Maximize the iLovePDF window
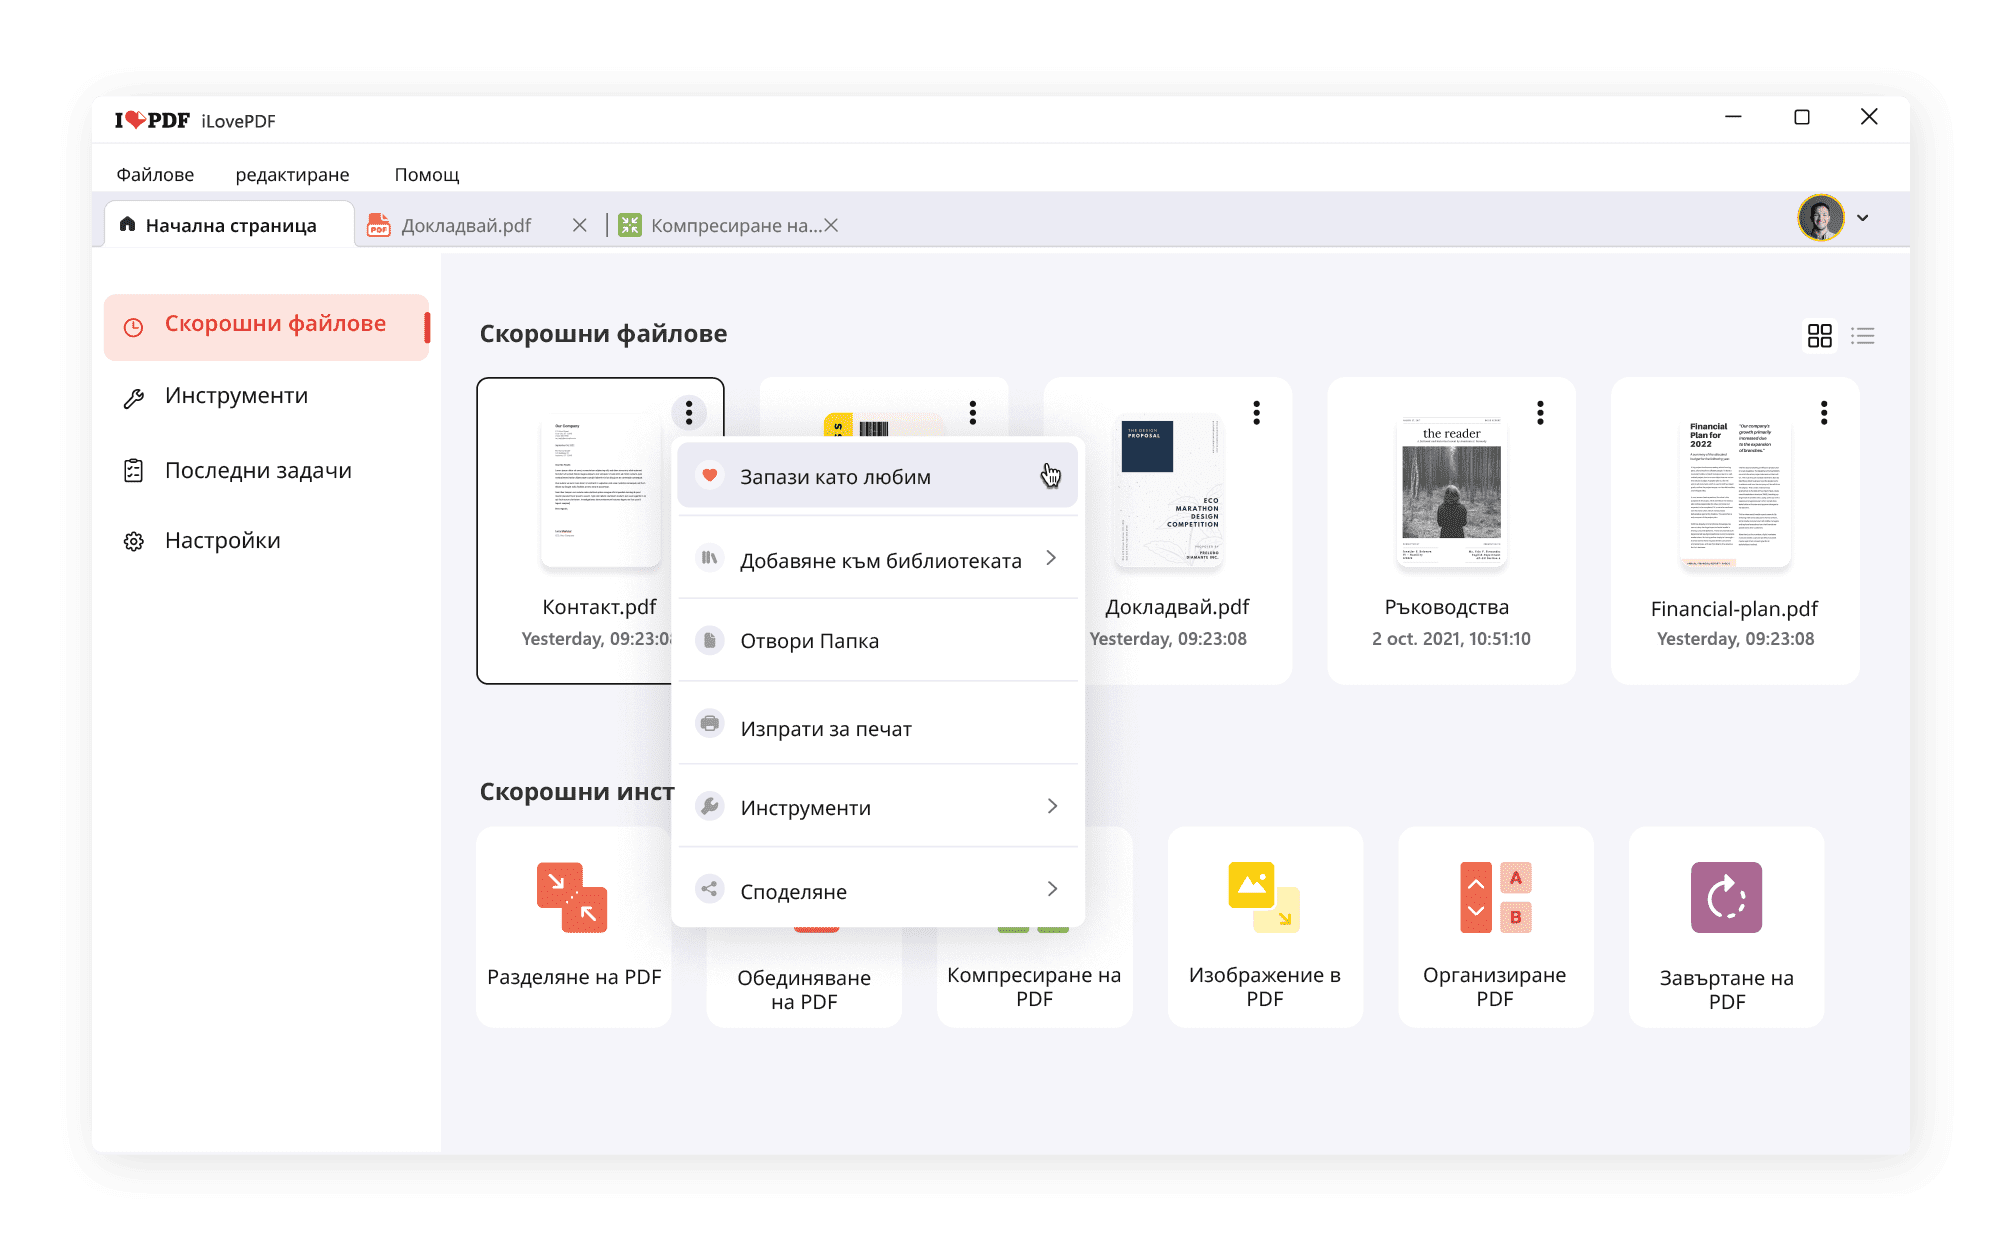 (x=1802, y=117)
